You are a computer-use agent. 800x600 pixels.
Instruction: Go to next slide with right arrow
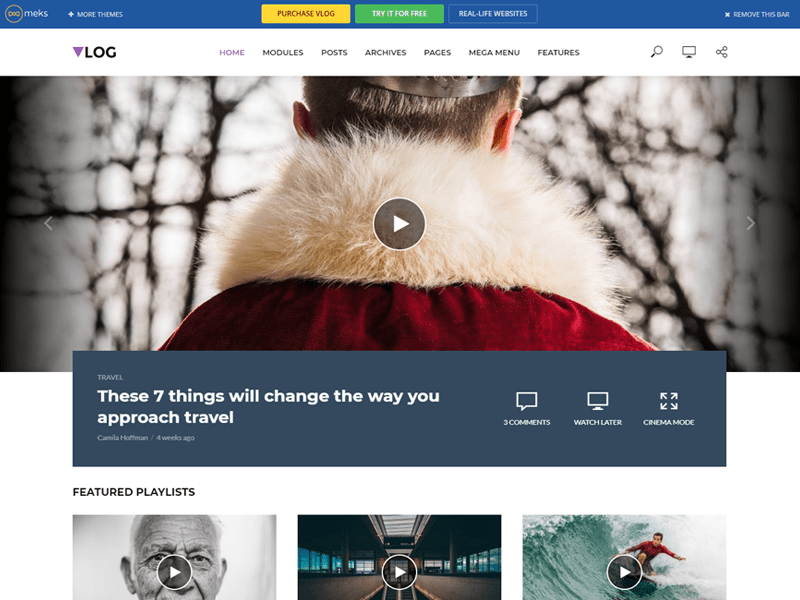(751, 223)
